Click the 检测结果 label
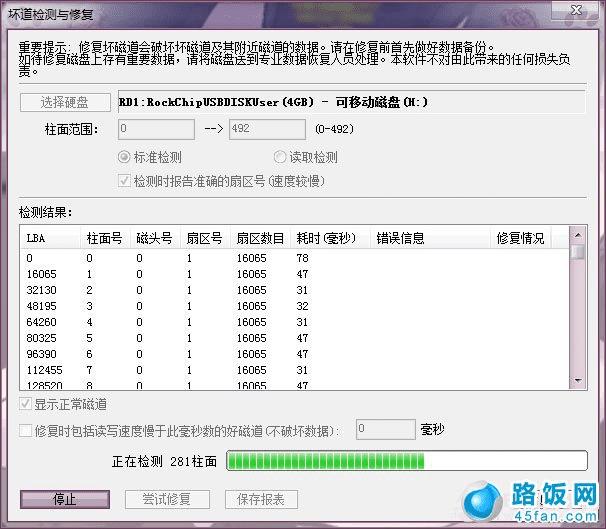The image size is (606, 529). click(46, 212)
